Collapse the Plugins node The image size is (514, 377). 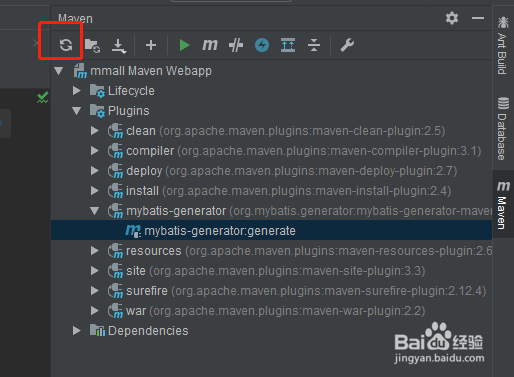coord(77,111)
